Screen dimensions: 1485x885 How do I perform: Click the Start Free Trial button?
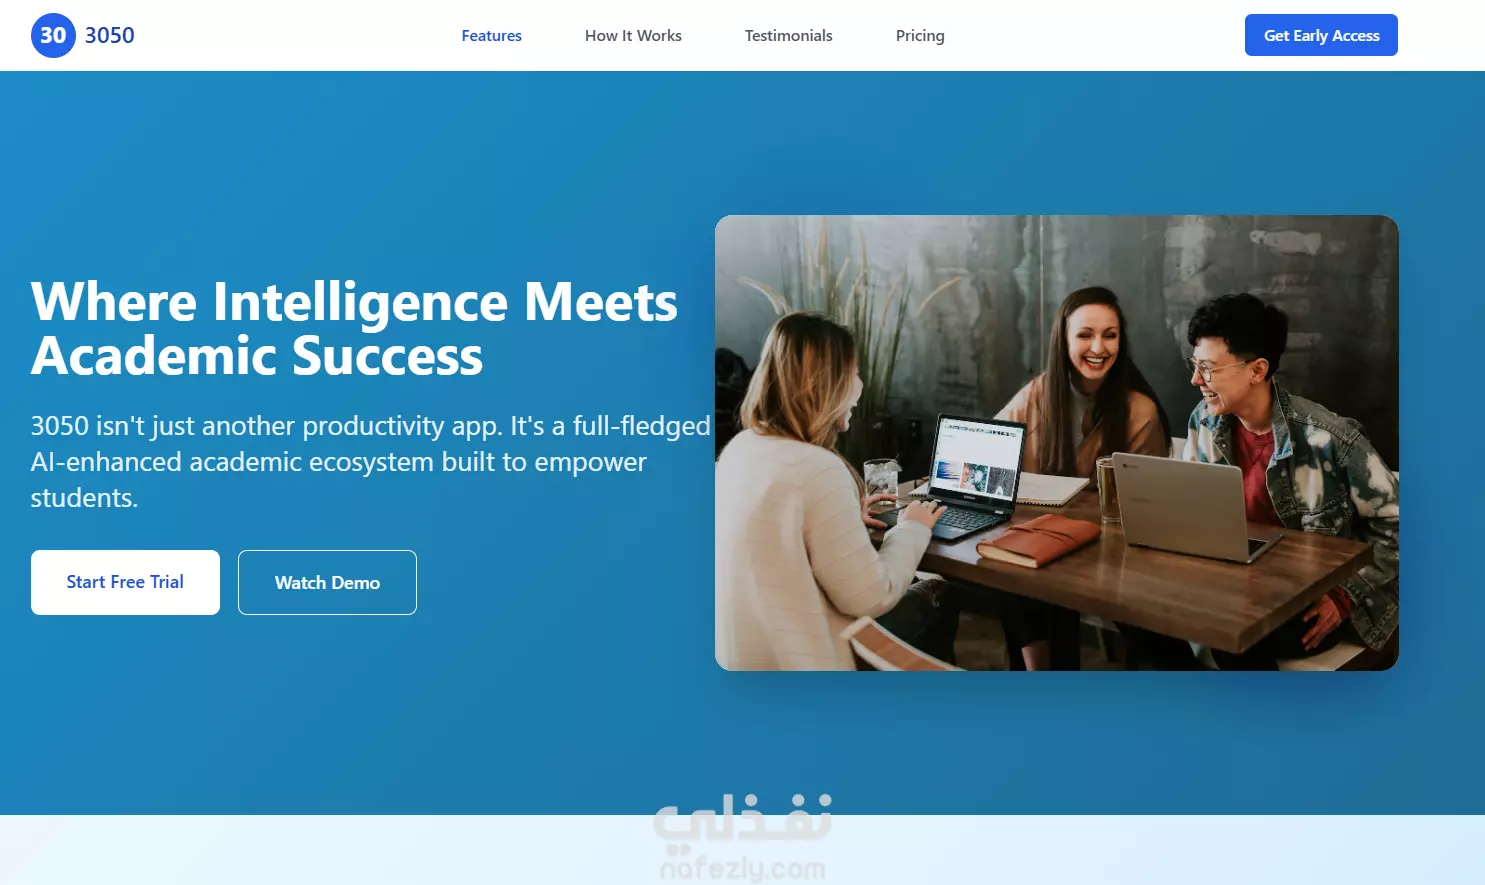click(125, 582)
